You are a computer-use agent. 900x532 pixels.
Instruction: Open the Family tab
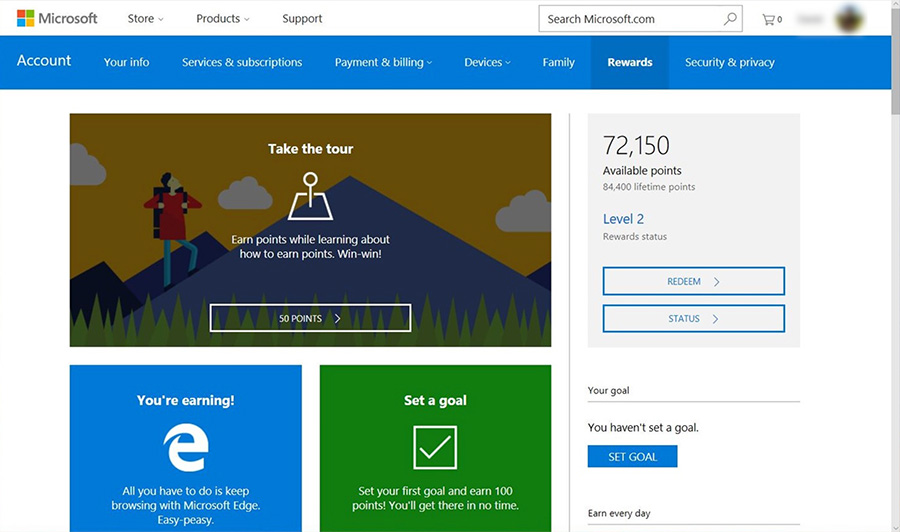(x=558, y=62)
